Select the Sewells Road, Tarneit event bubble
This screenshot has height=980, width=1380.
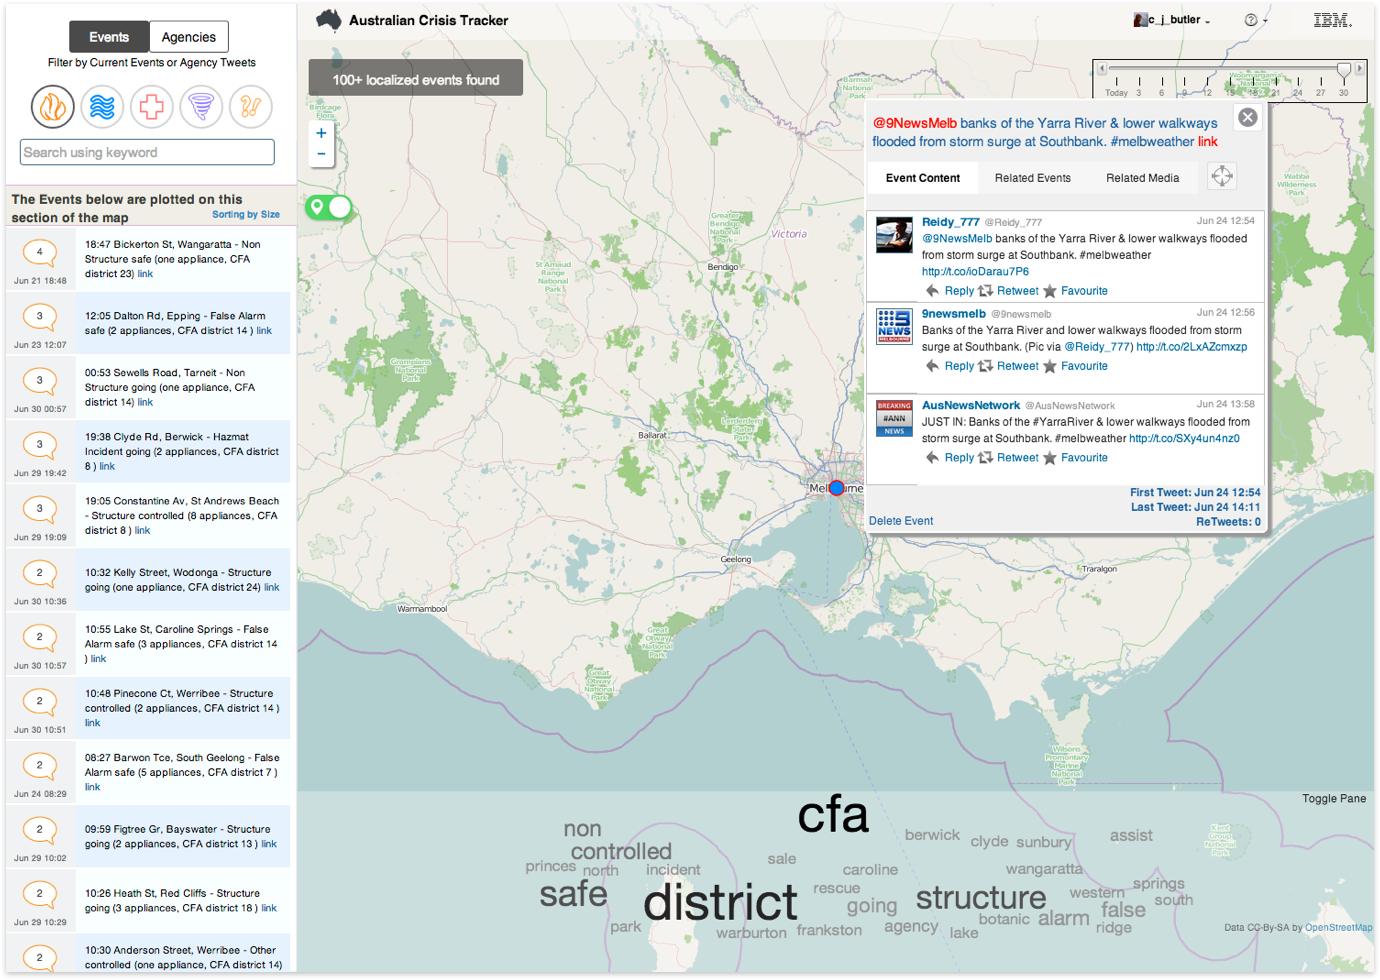click(40, 380)
